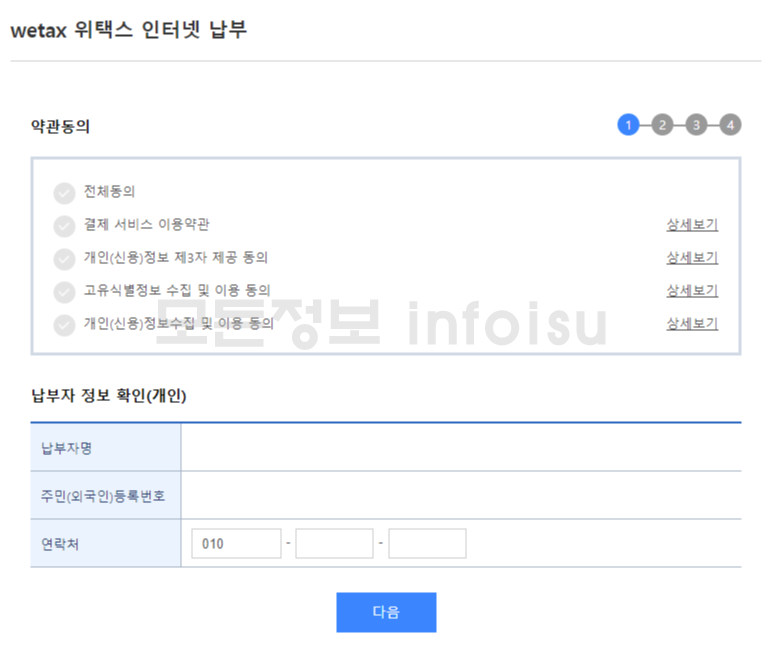The image size is (762, 648).
Task: Check 개인(신용)정보 제3자 제공 동의 checkbox
Action: click(64, 259)
